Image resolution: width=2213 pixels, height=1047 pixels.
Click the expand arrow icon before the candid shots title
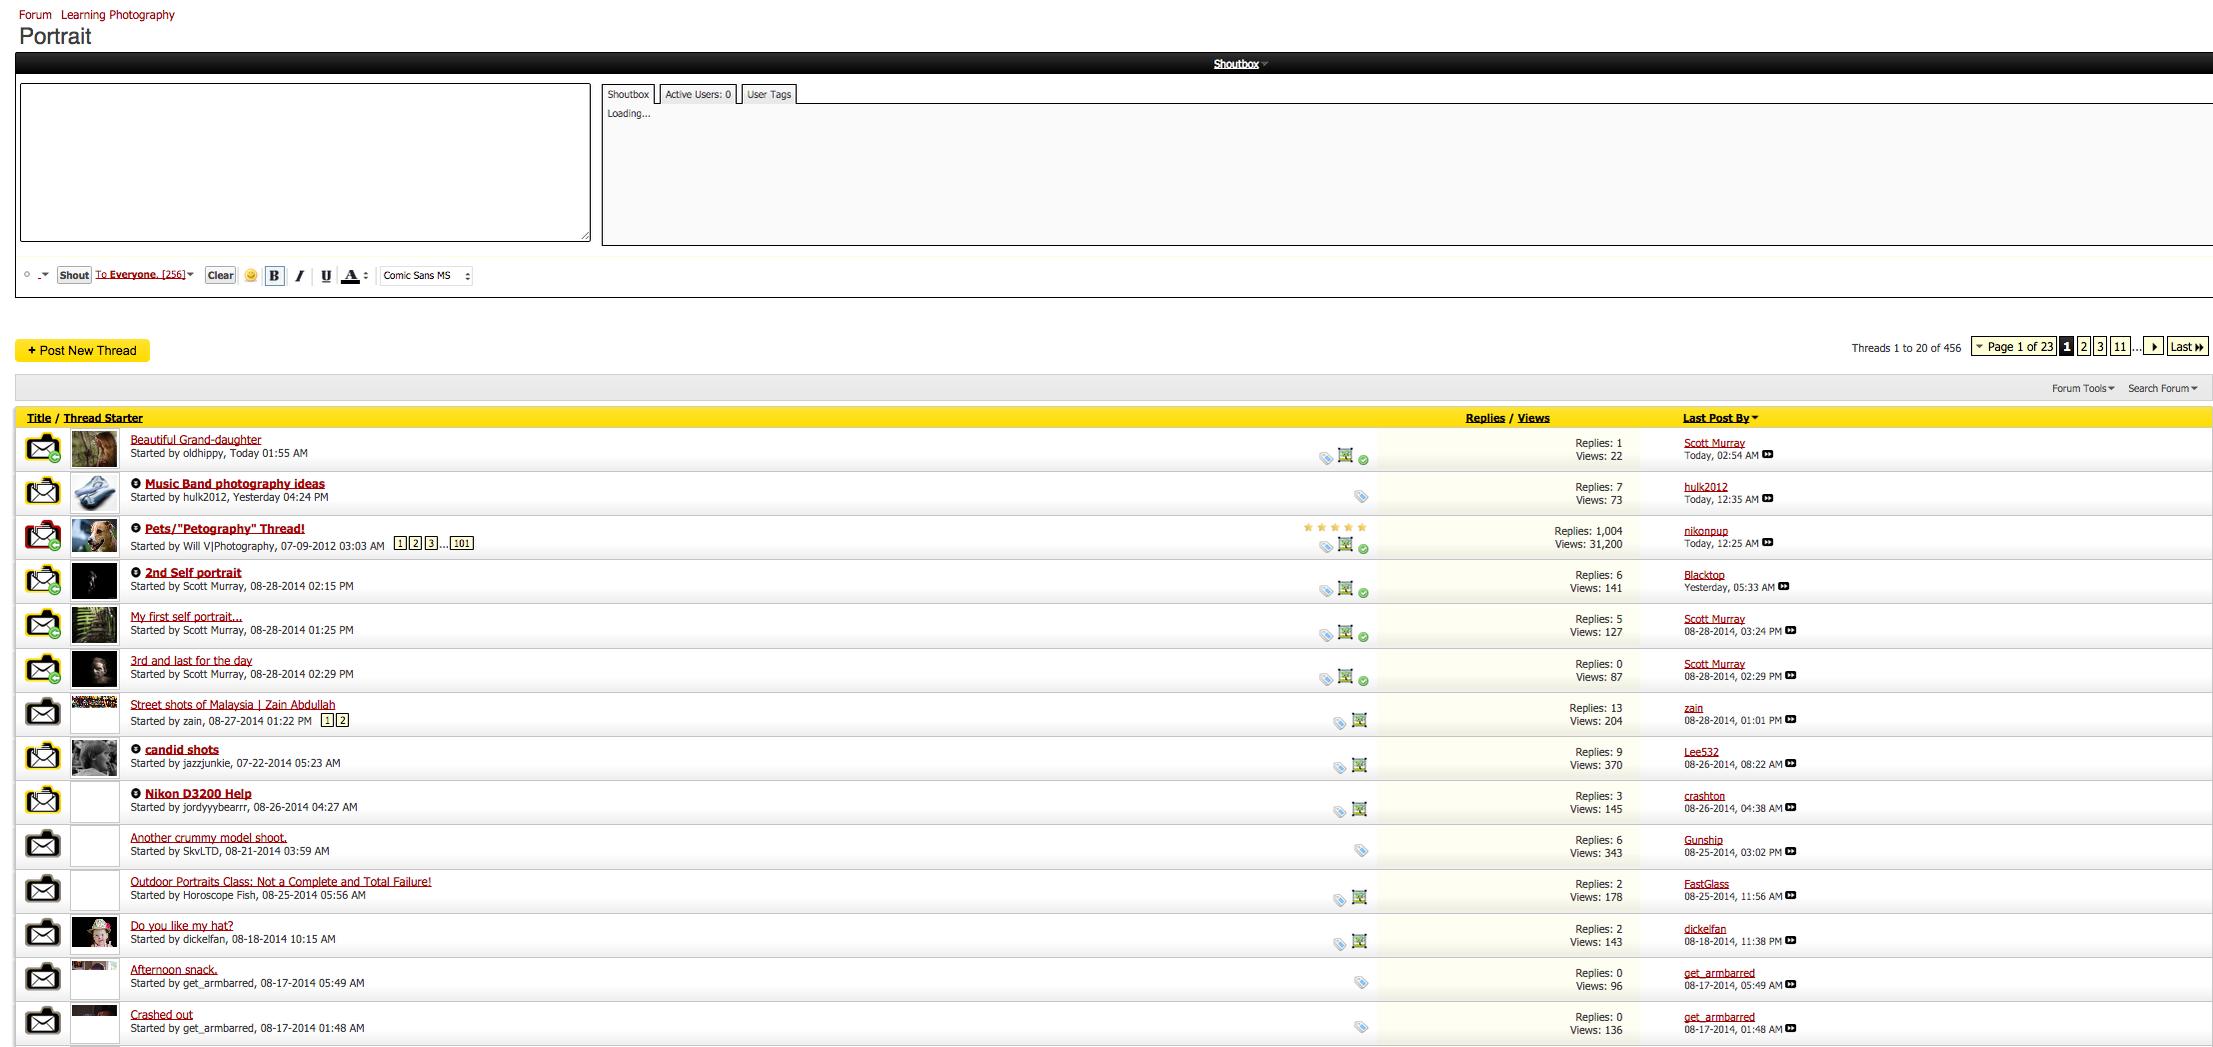tap(136, 750)
